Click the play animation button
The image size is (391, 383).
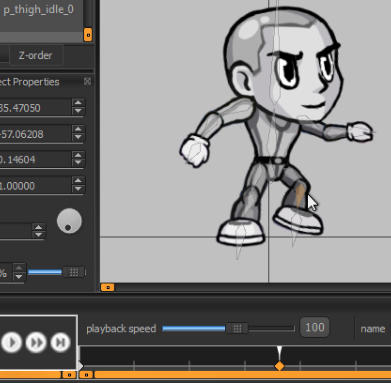pos(12,342)
